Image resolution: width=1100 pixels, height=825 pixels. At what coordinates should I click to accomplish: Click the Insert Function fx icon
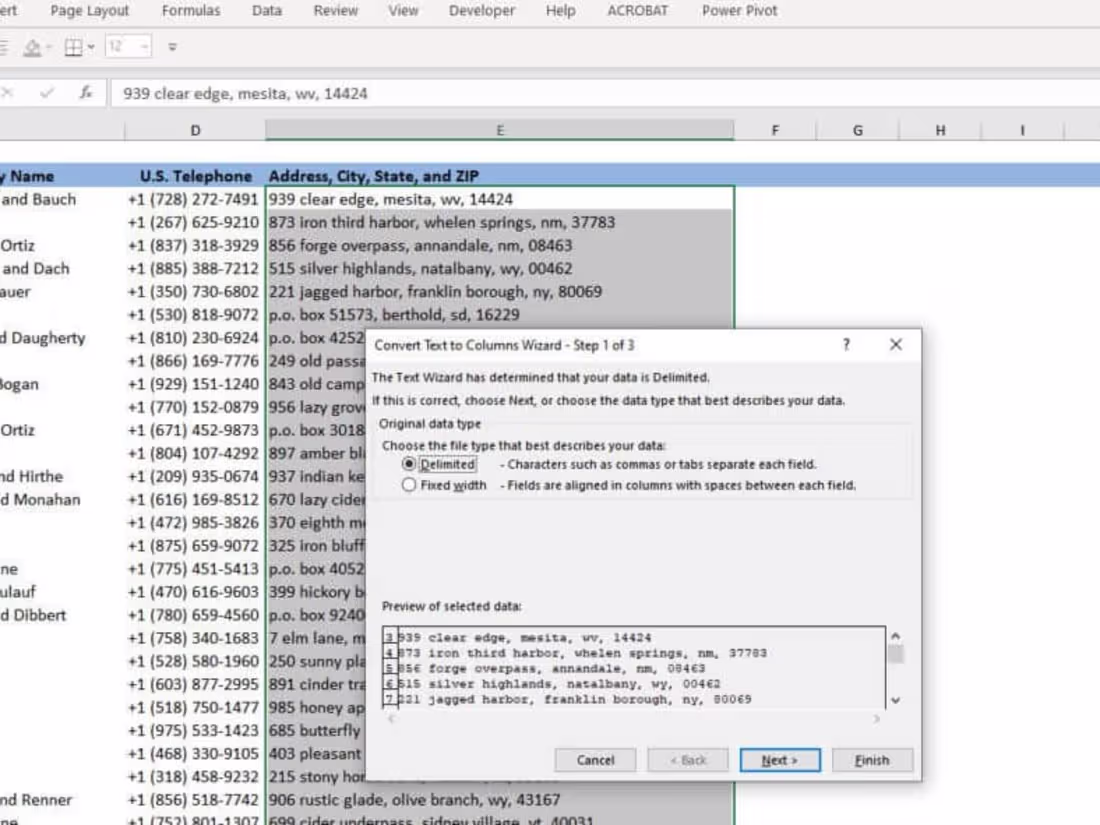(x=87, y=92)
